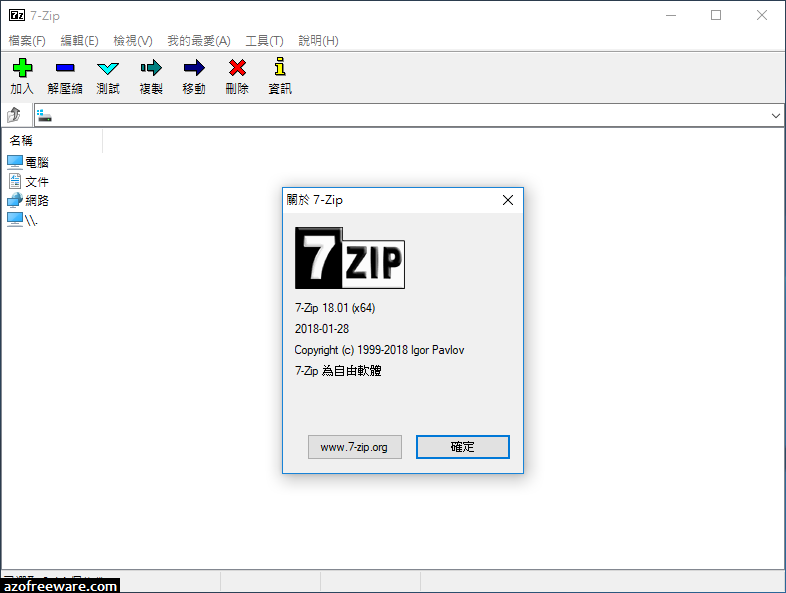Click the 名稱 column header

tap(52, 141)
